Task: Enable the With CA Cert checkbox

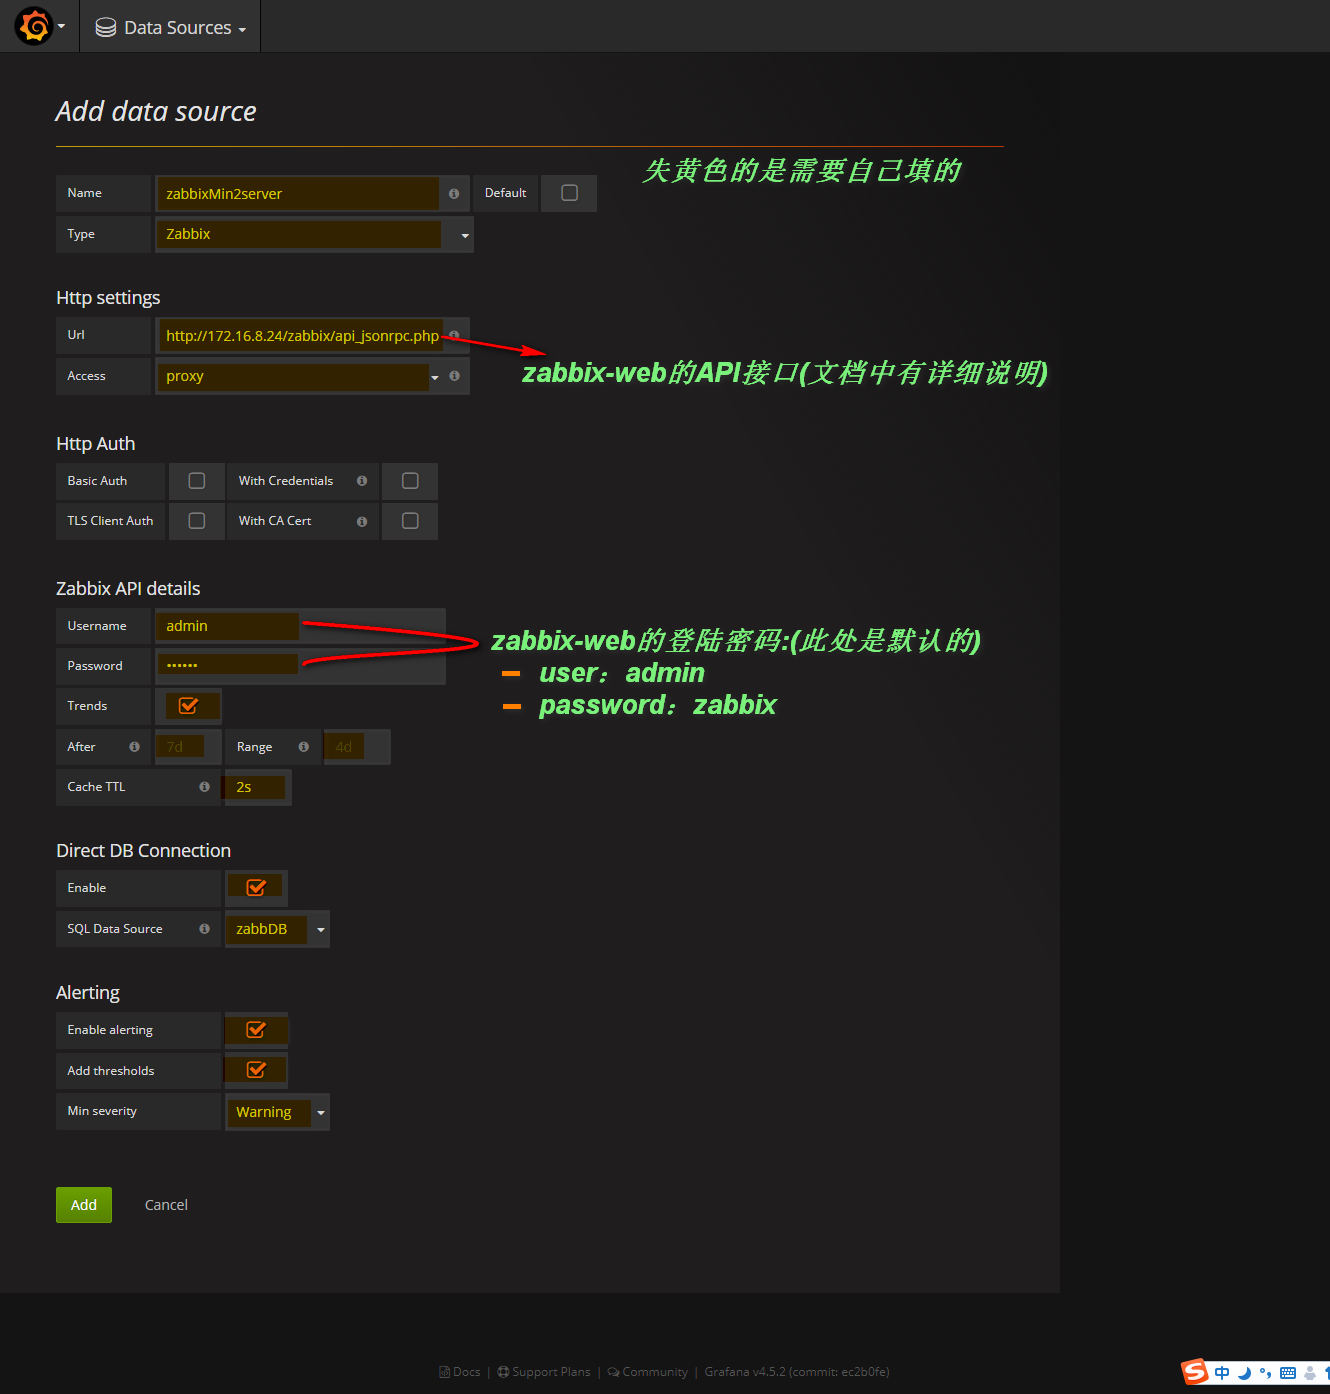Action: [x=410, y=521]
